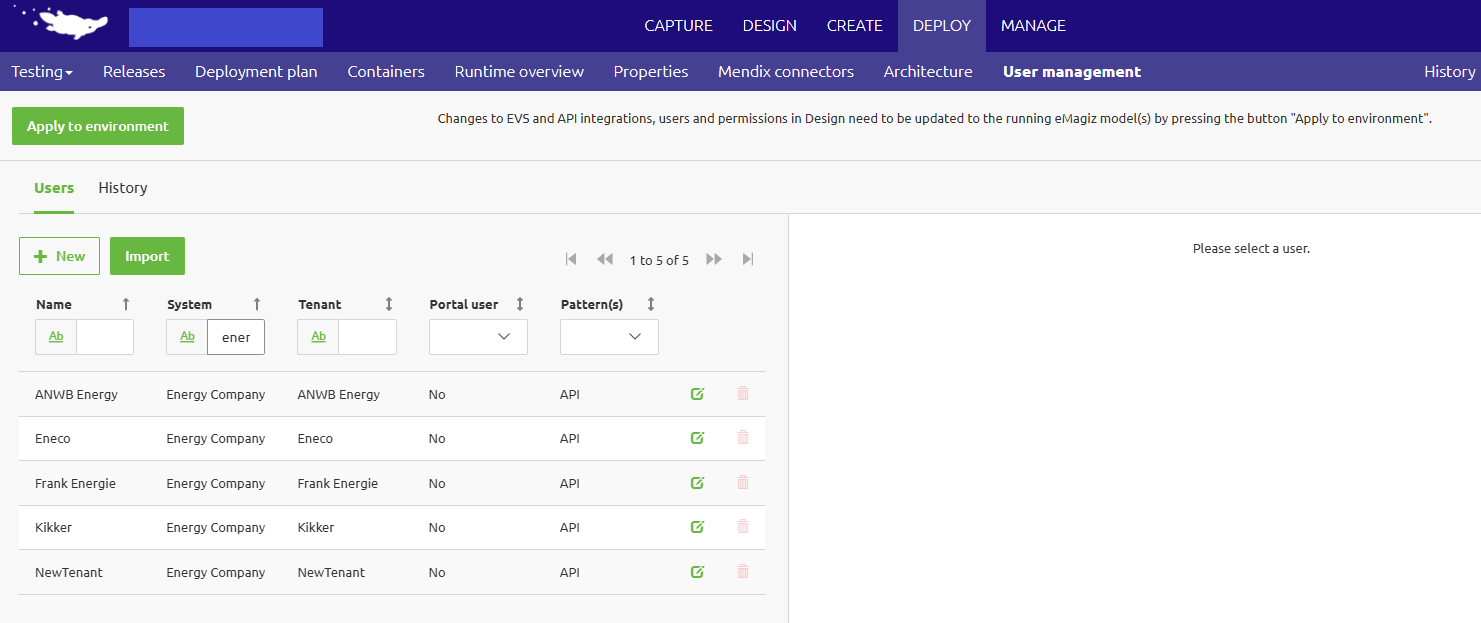The width and height of the screenshot is (1481, 623).
Task: Open the CREATE phase
Action: coord(855,26)
